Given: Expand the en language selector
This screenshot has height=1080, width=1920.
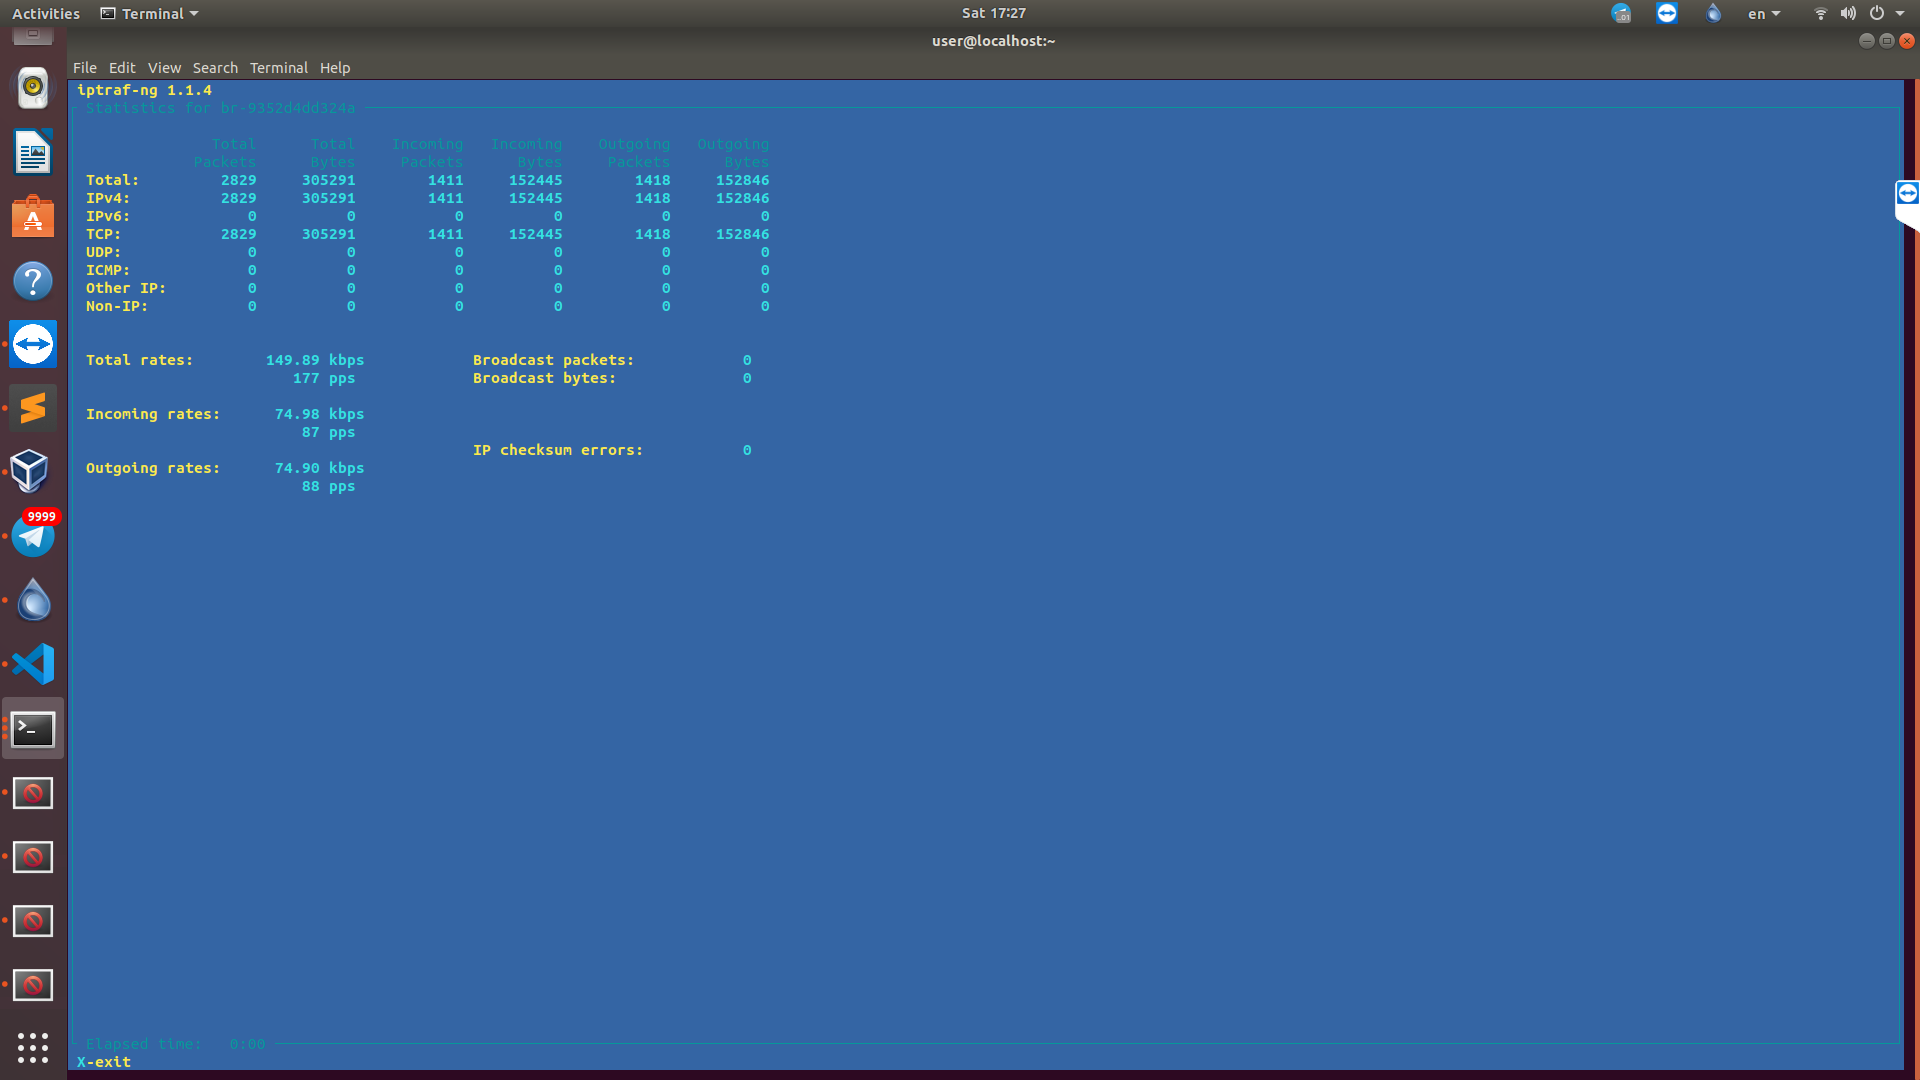Looking at the screenshot, I should point(1764,14).
